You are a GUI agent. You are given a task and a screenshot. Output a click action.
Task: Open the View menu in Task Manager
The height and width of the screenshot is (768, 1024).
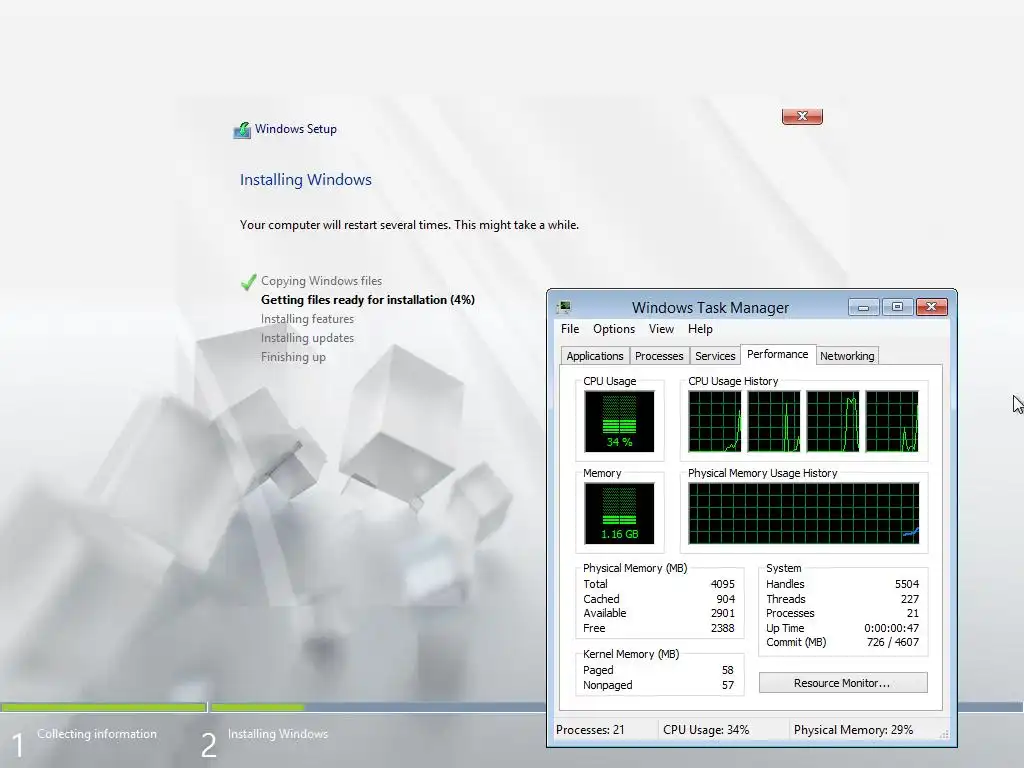pos(661,329)
